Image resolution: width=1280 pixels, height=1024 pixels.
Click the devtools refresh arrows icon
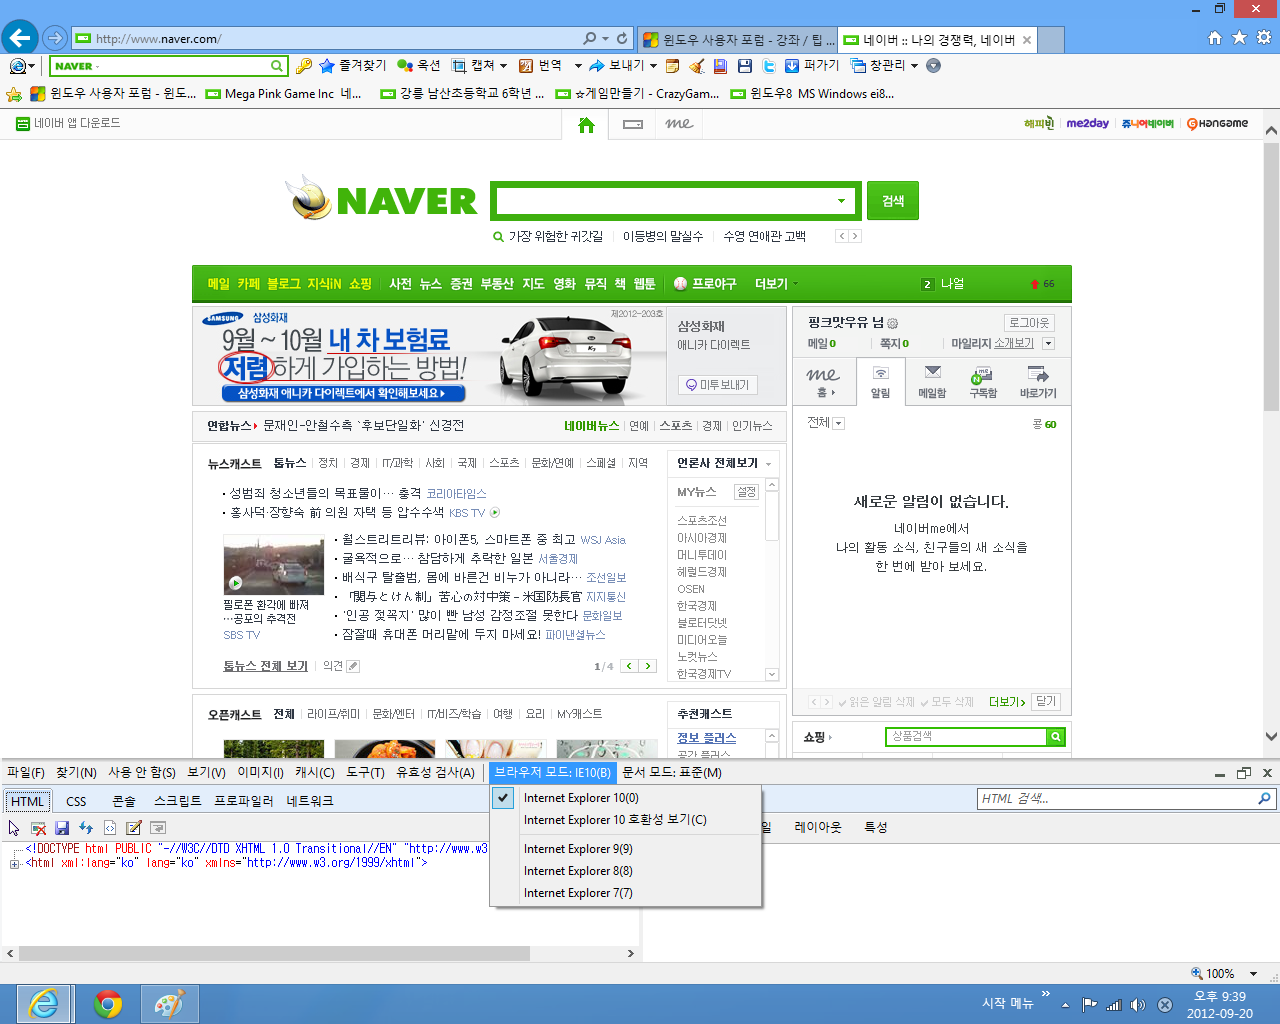86,828
